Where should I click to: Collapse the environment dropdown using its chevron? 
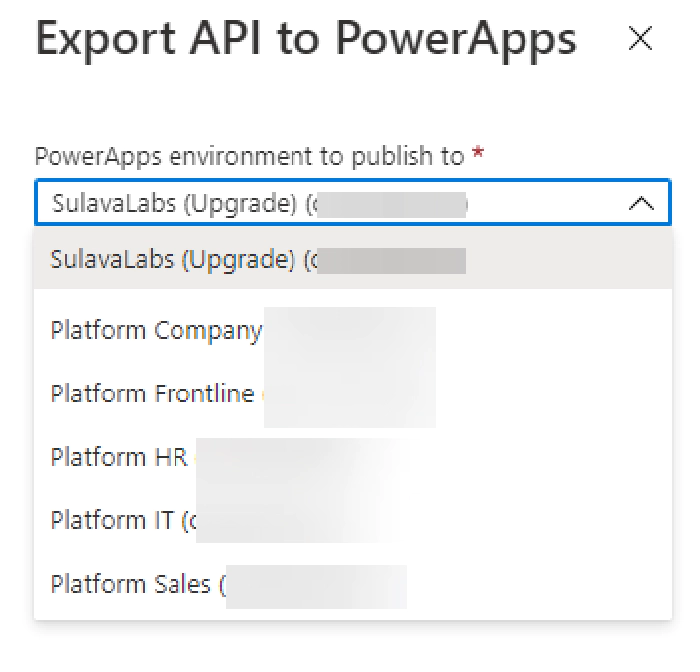pyautogui.click(x=640, y=204)
